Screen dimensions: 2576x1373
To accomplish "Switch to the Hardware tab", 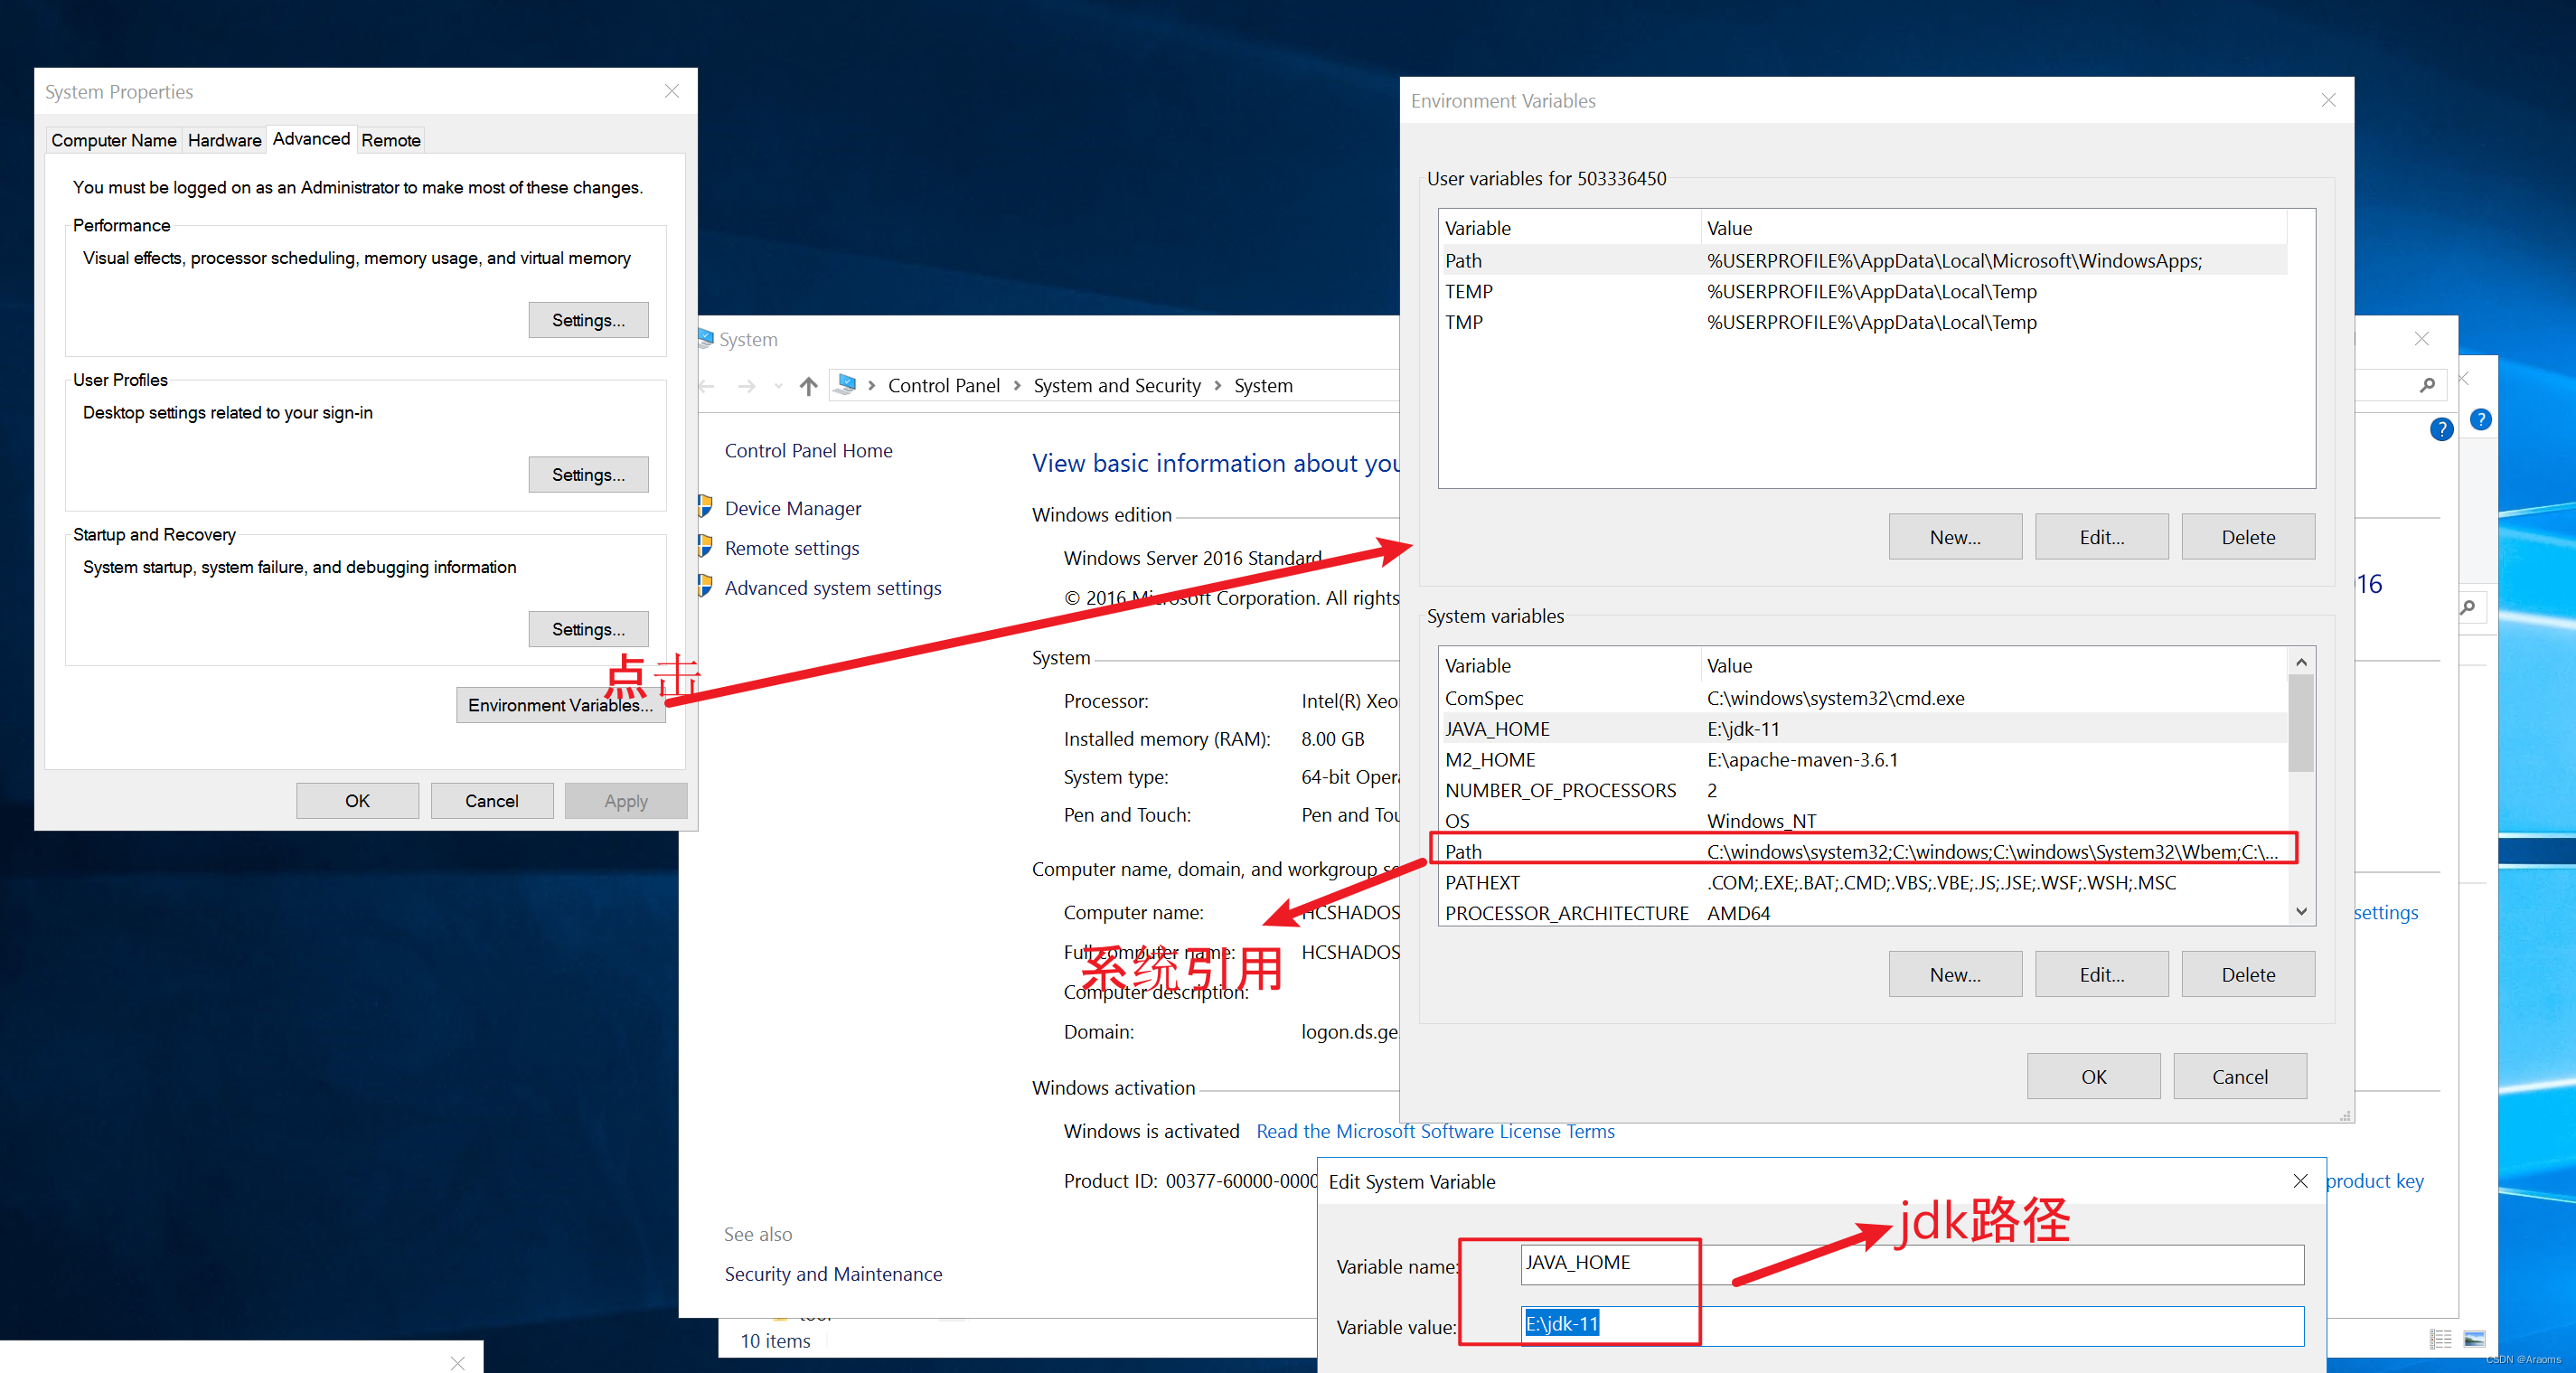I will 224,140.
